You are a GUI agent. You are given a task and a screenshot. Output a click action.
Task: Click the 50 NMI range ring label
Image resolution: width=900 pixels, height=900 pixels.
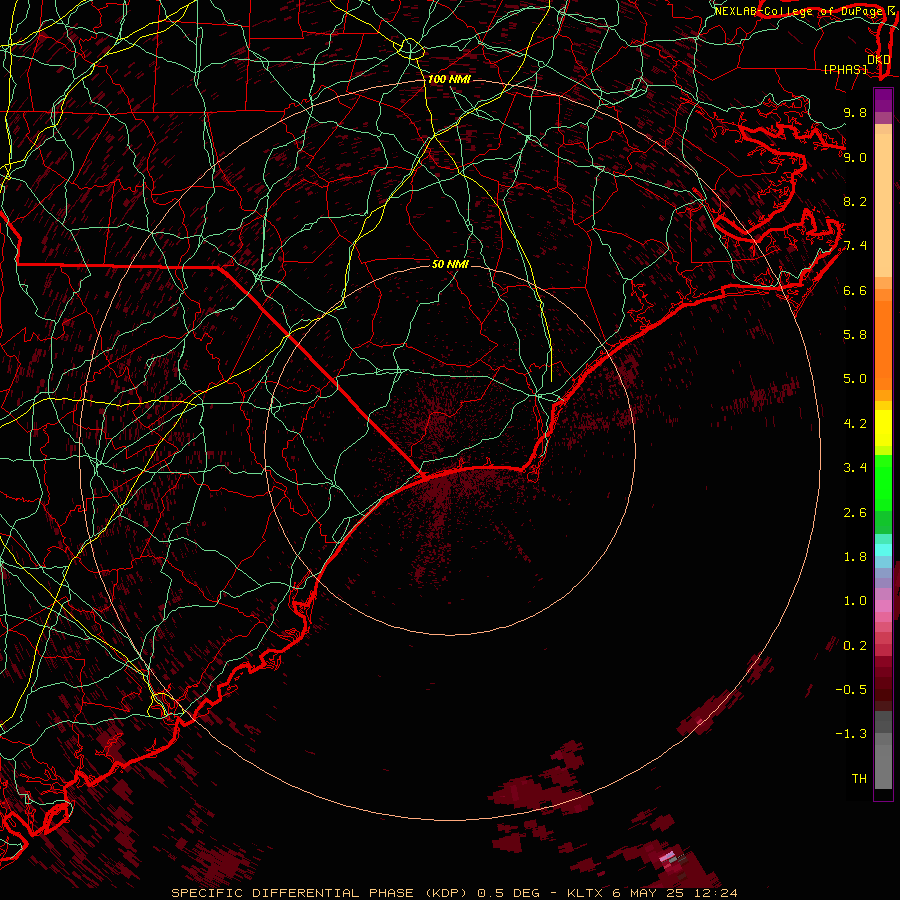451,264
